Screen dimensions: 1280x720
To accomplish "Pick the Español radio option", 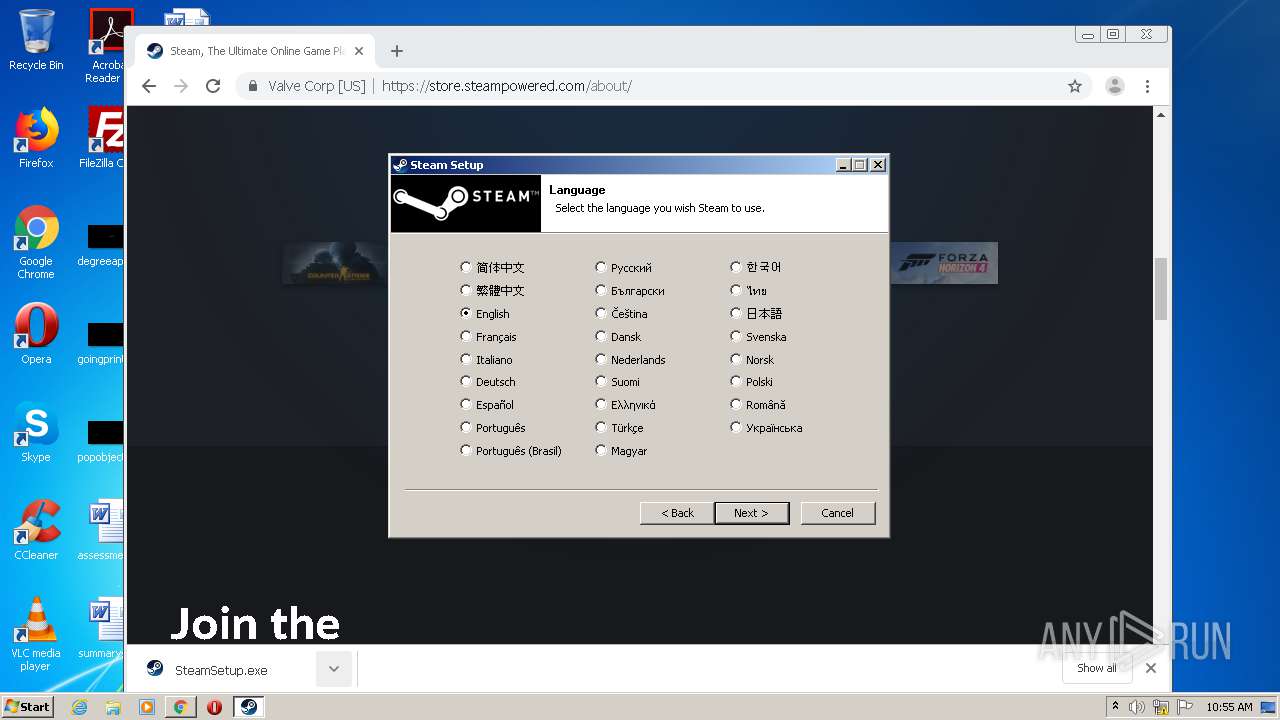I will tap(466, 404).
